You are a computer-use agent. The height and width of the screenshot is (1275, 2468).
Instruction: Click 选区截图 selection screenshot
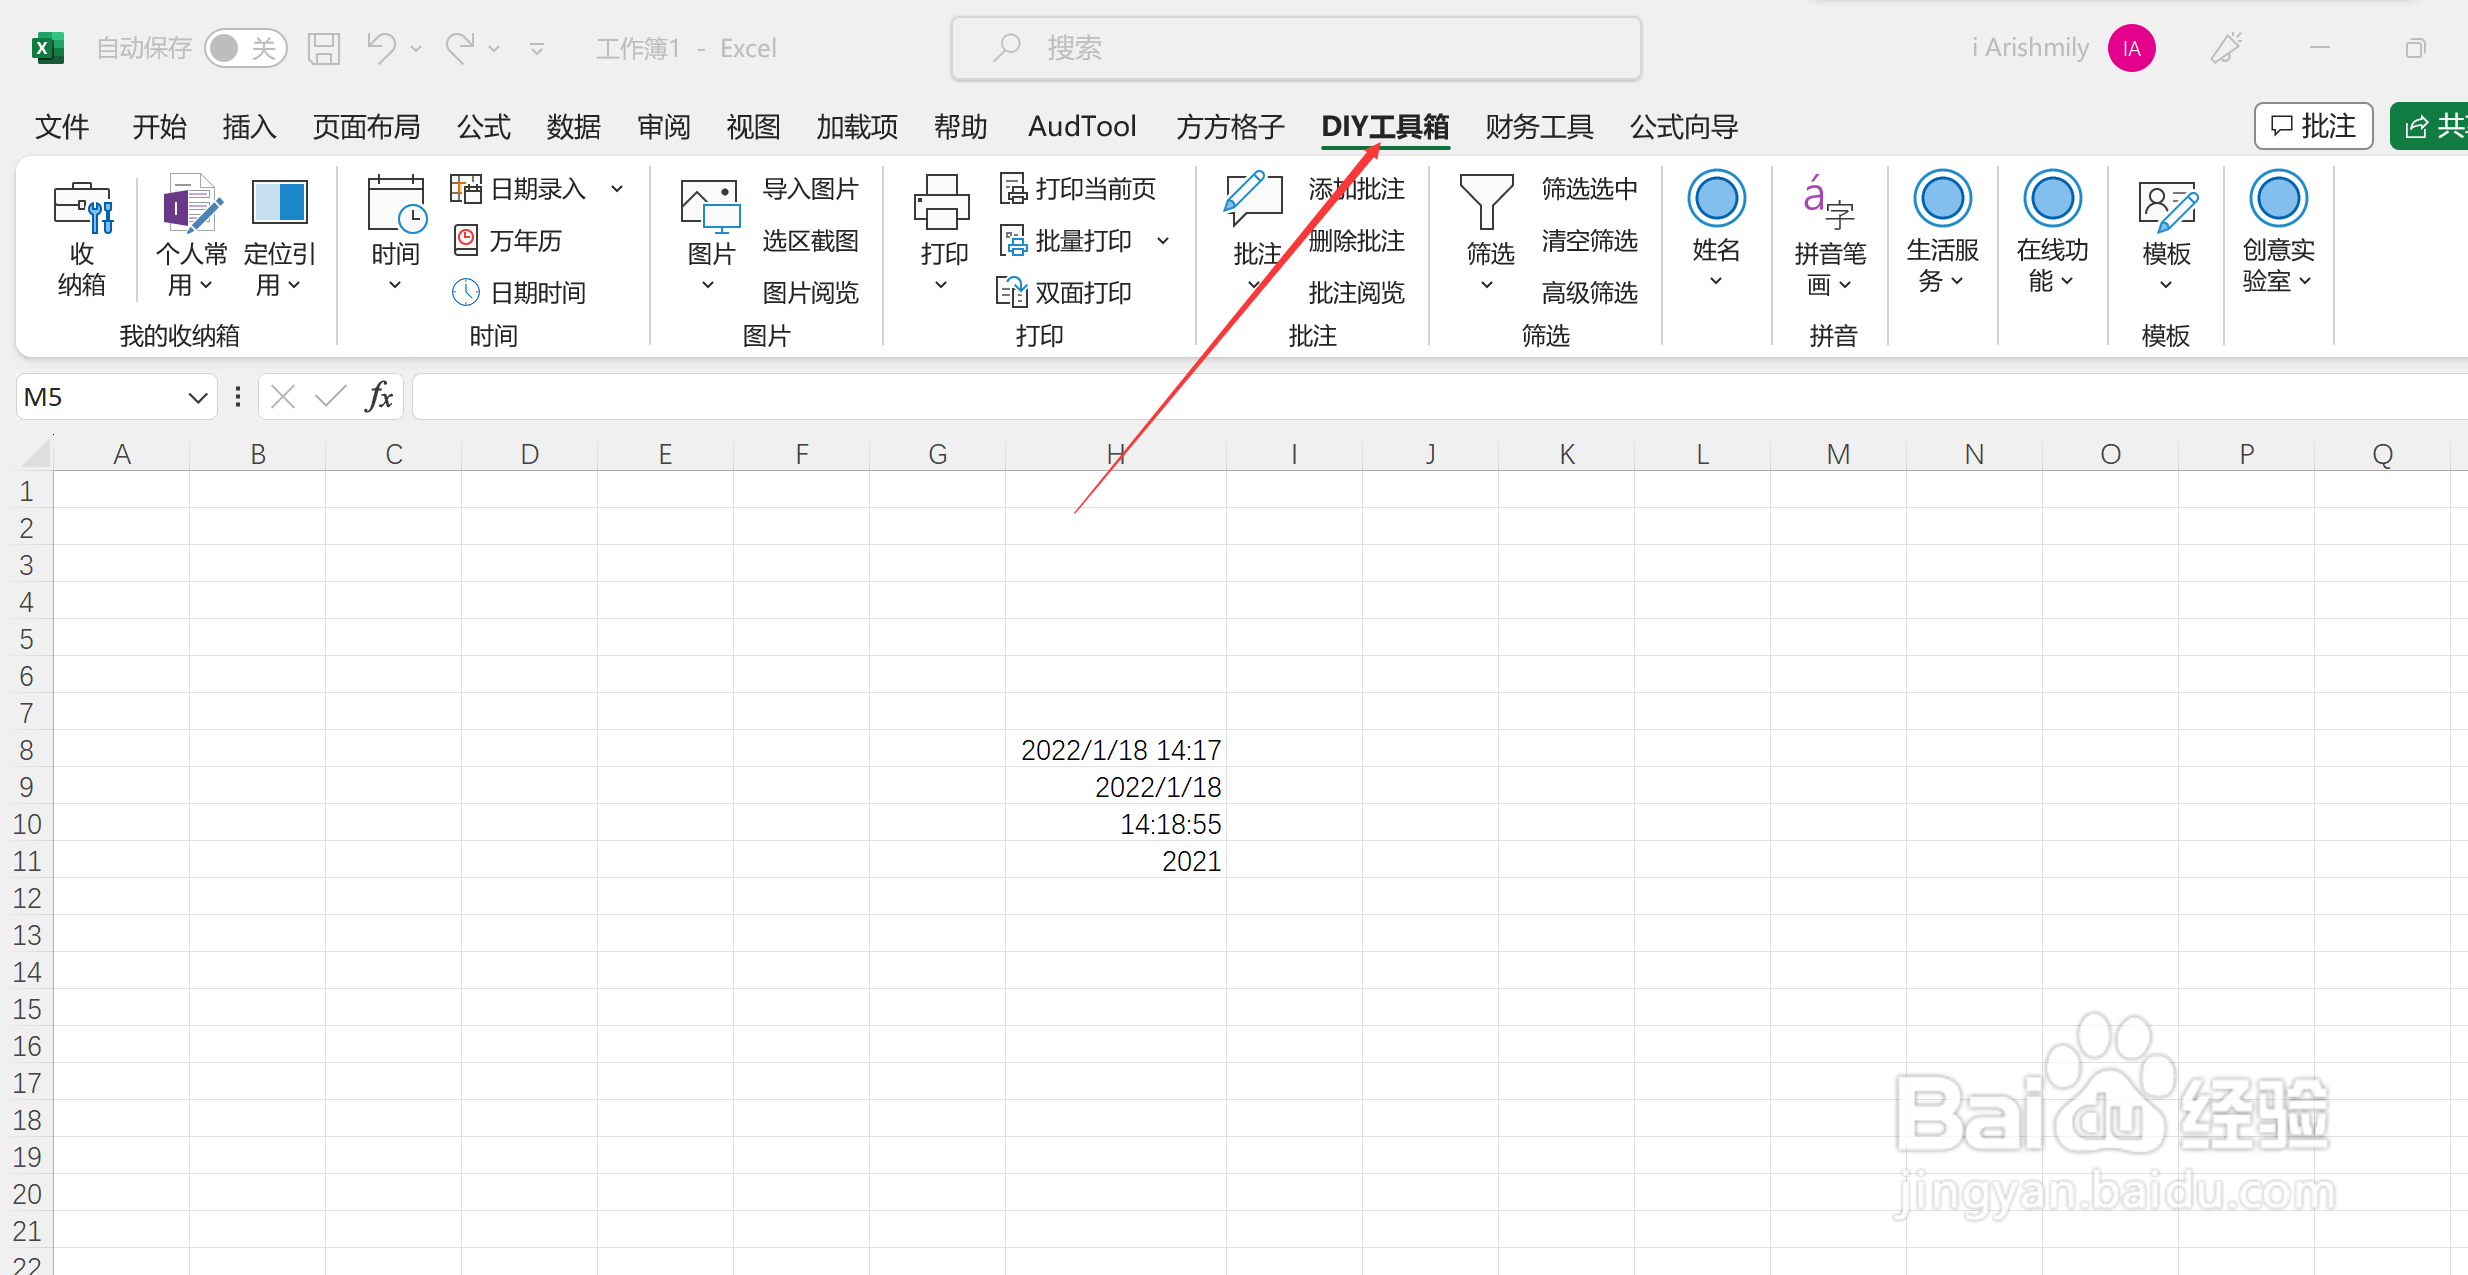pyautogui.click(x=810, y=241)
